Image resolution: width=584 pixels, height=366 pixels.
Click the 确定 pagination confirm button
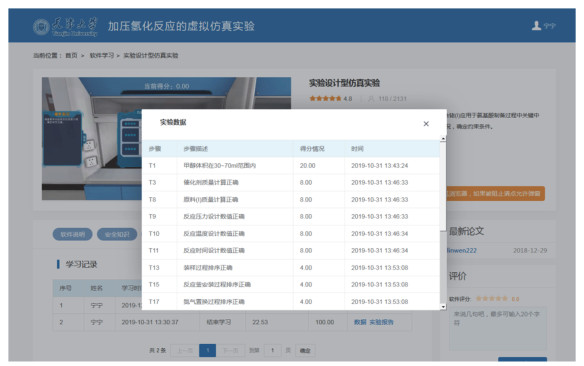[305, 350]
